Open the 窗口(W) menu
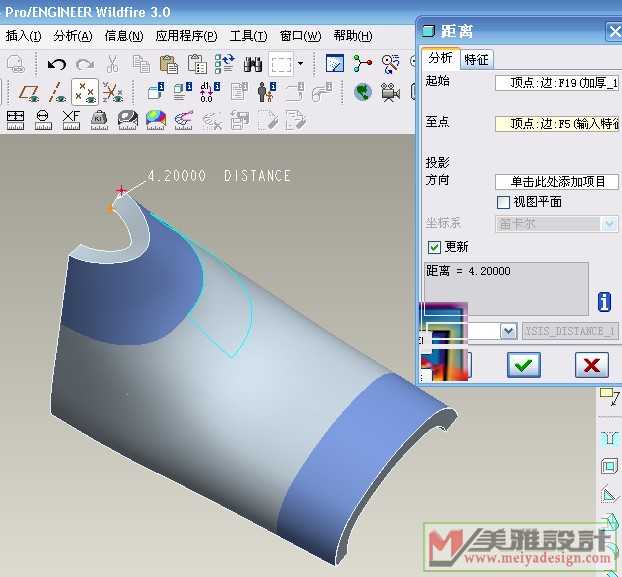622x577 pixels. click(300, 36)
